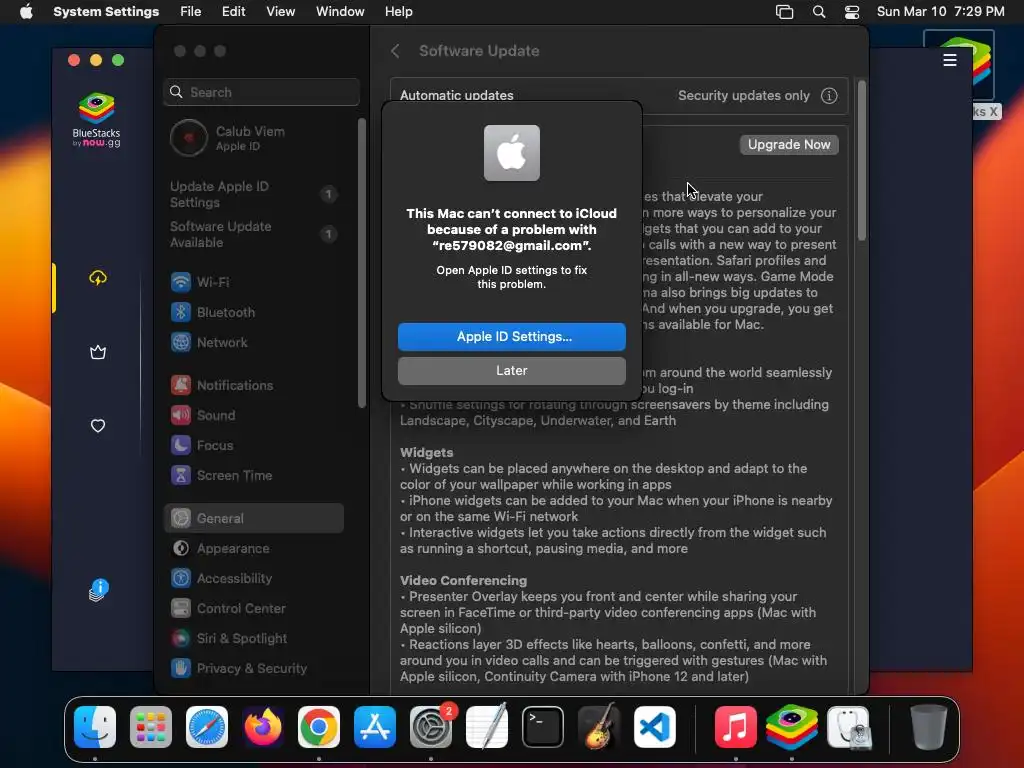Open Update Apple ID Settings item

pyautogui.click(x=255, y=195)
